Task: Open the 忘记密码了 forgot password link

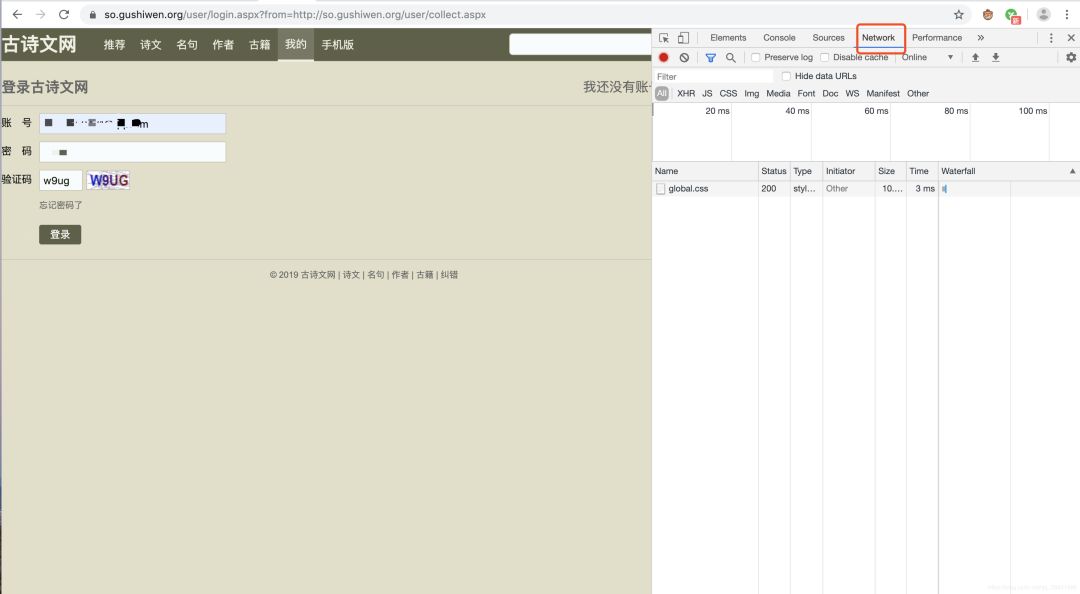Action: (x=61, y=205)
